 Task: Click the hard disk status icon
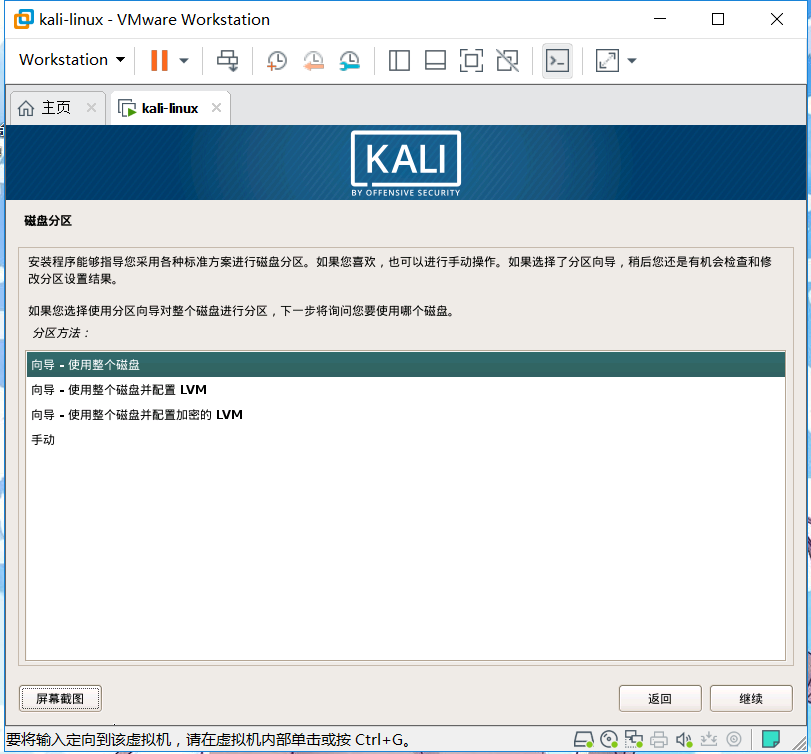click(x=583, y=740)
